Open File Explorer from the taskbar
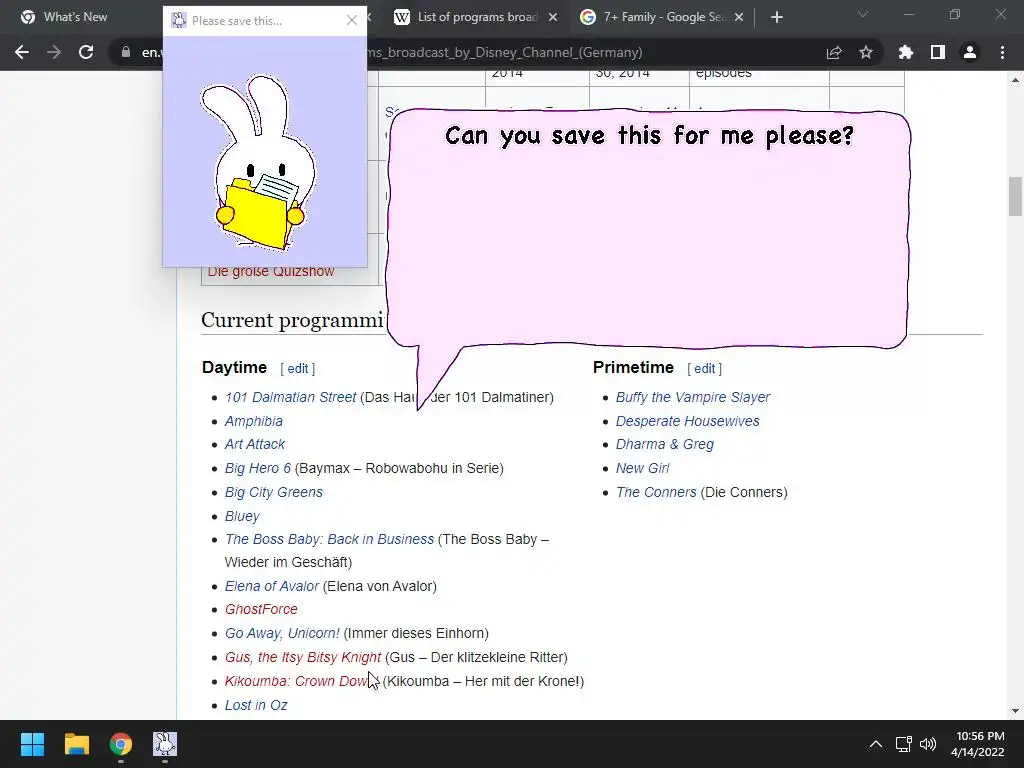The width and height of the screenshot is (1024, 768). (x=76, y=744)
